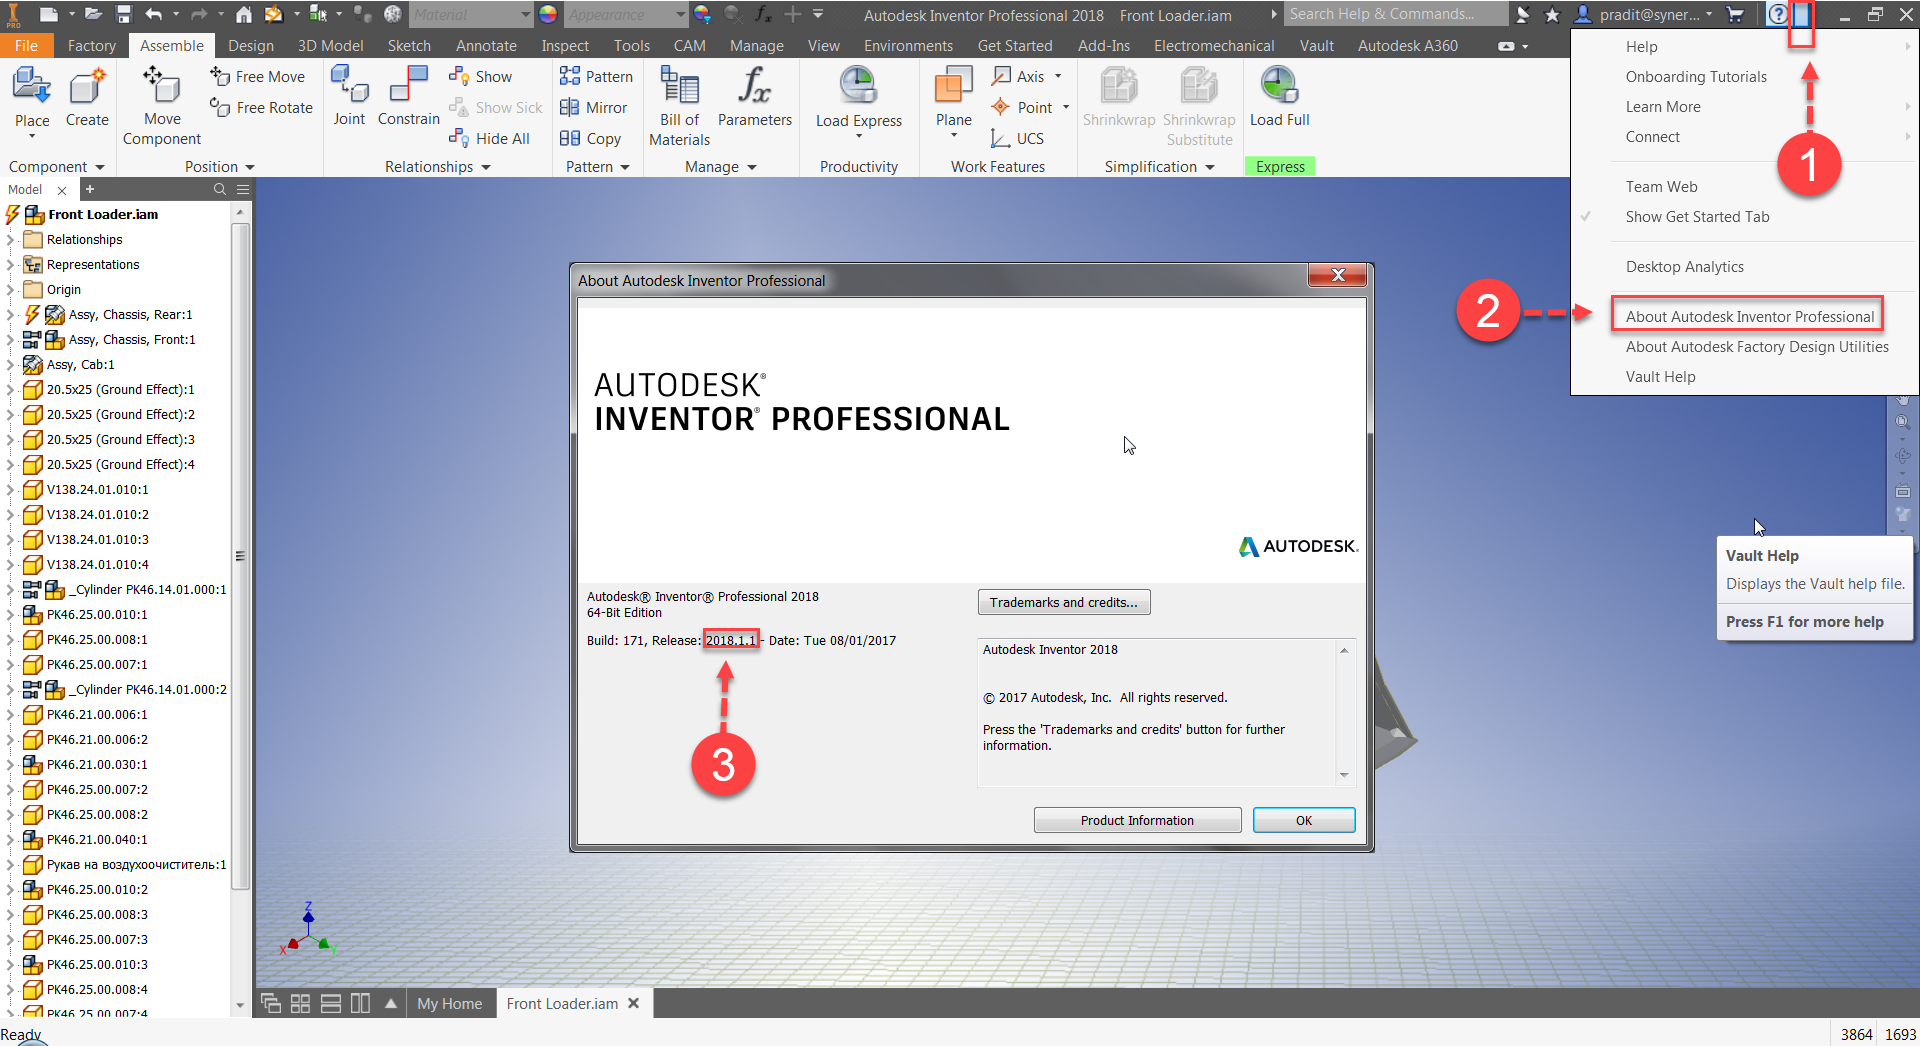Open the Simplification panel dropdown

point(1159,167)
